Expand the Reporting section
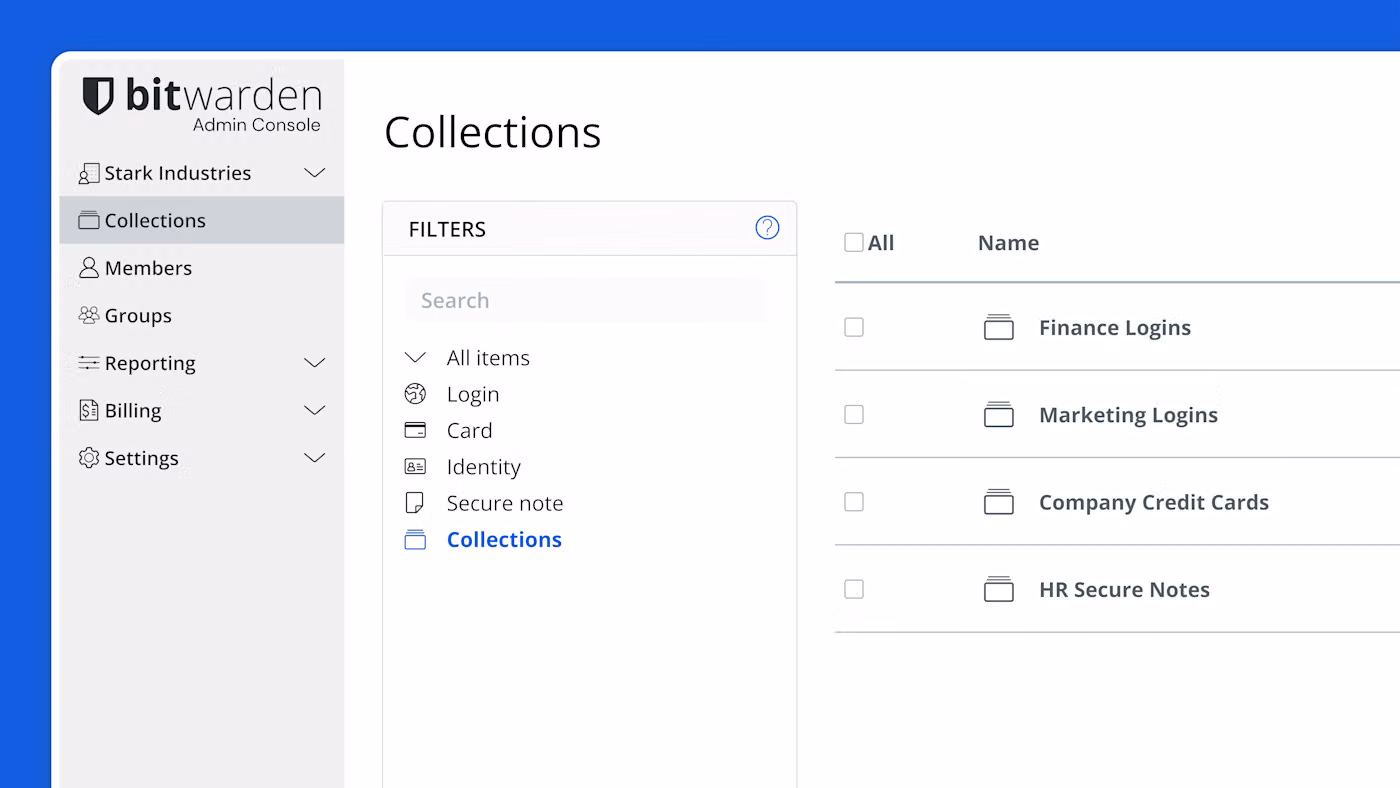This screenshot has width=1400, height=788. coord(314,363)
